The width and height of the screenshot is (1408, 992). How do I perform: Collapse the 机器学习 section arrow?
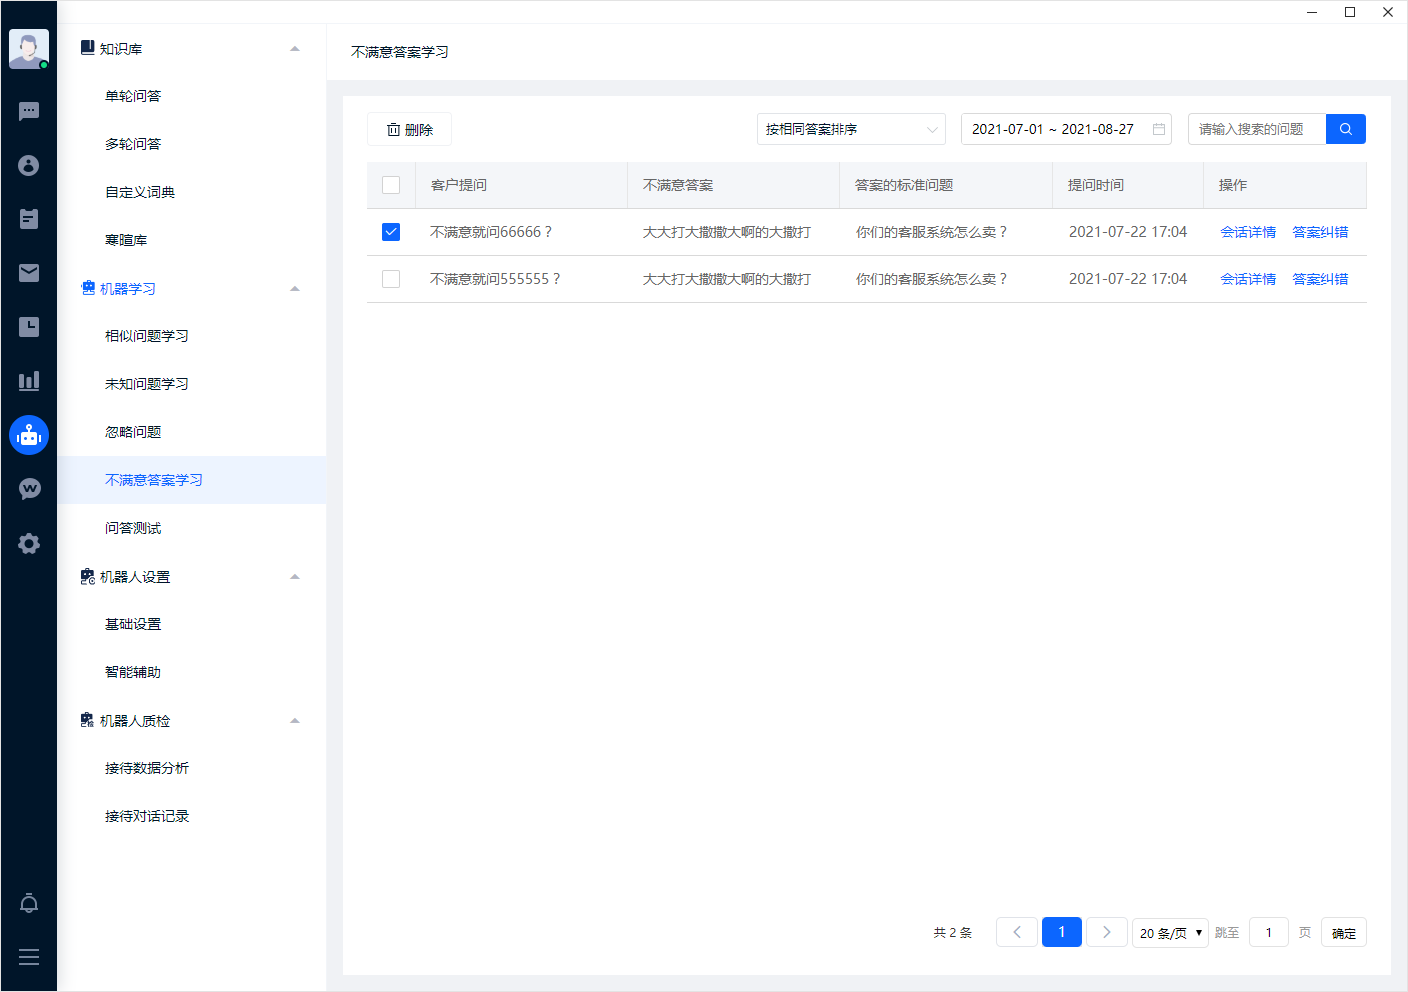click(295, 289)
